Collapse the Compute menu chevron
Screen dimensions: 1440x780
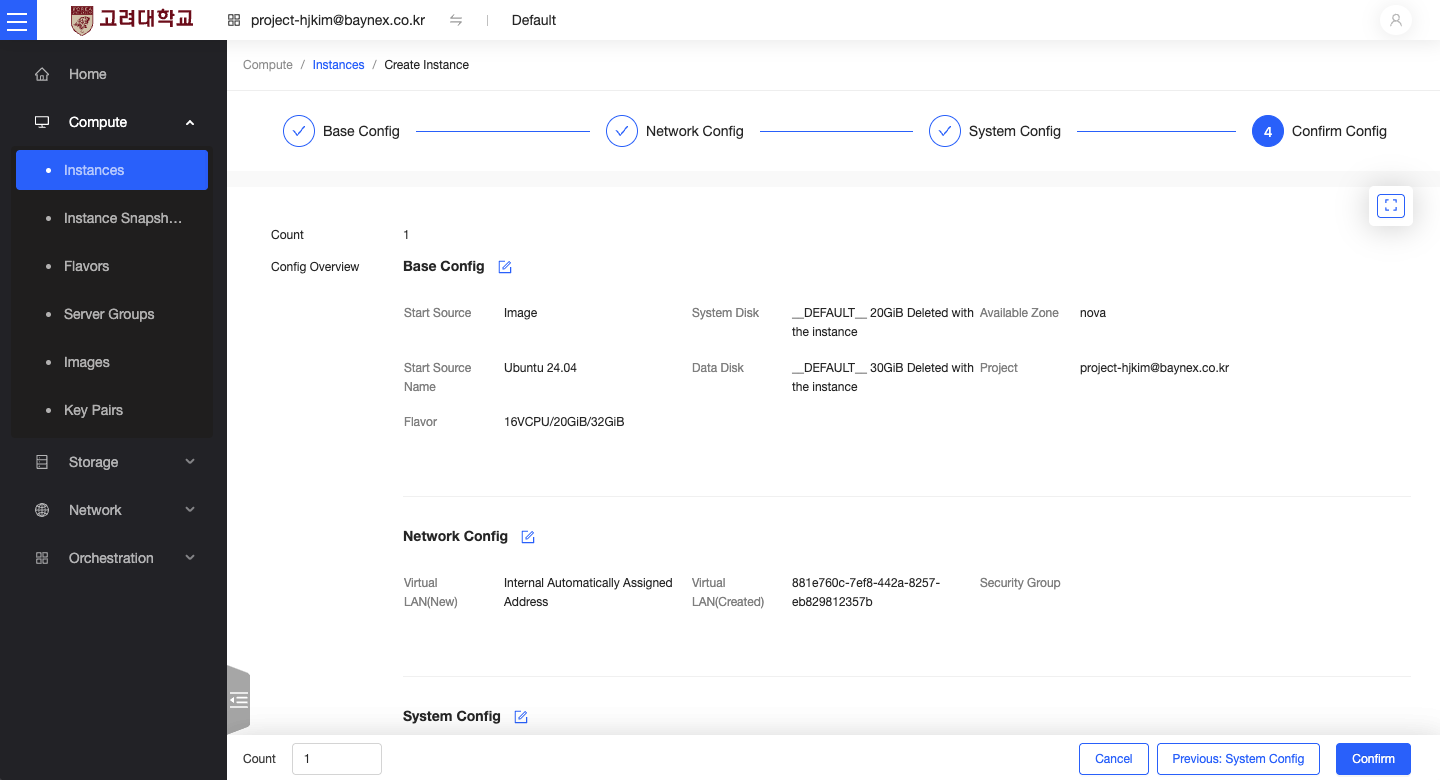[x=190, y=123]
